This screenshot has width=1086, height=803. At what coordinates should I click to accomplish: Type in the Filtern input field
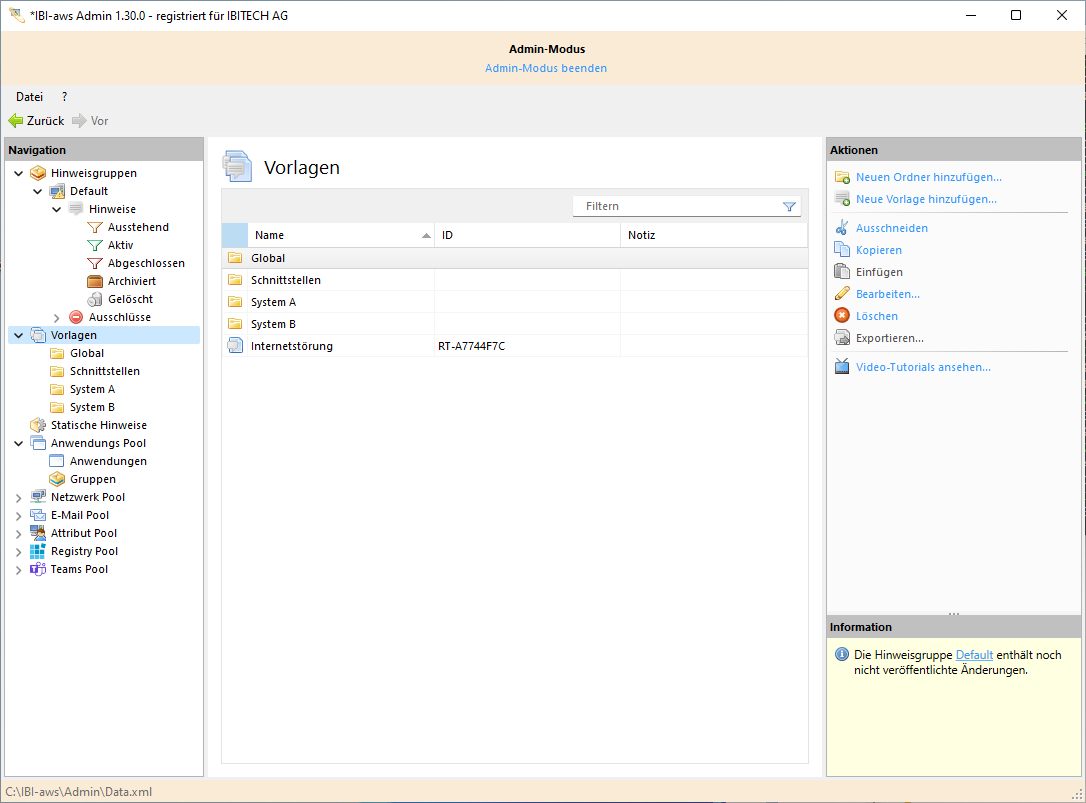[x=675, y=206]
